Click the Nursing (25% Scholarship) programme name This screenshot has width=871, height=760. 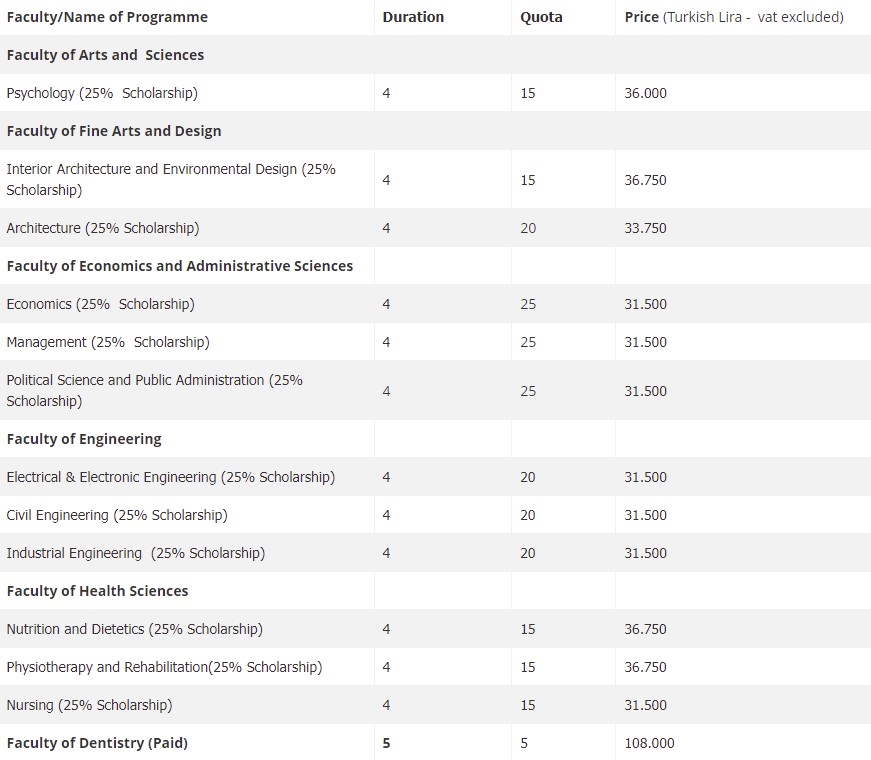coord(89,705)
